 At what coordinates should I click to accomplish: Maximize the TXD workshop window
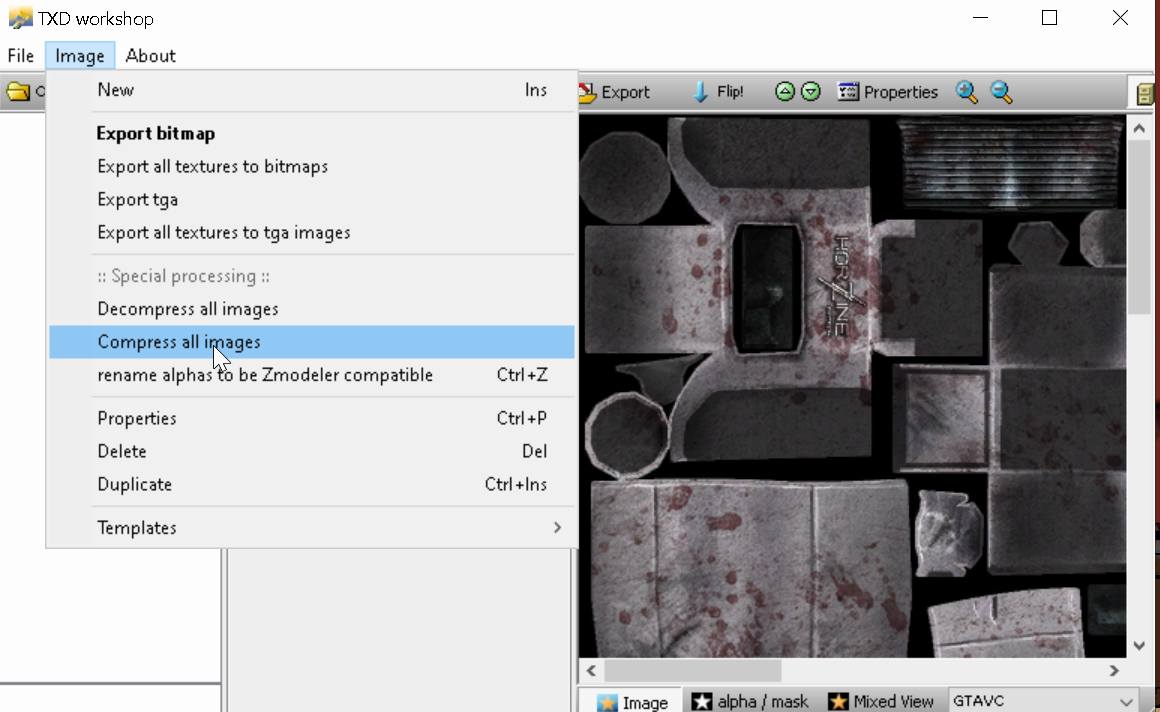tap(1049, 18)
